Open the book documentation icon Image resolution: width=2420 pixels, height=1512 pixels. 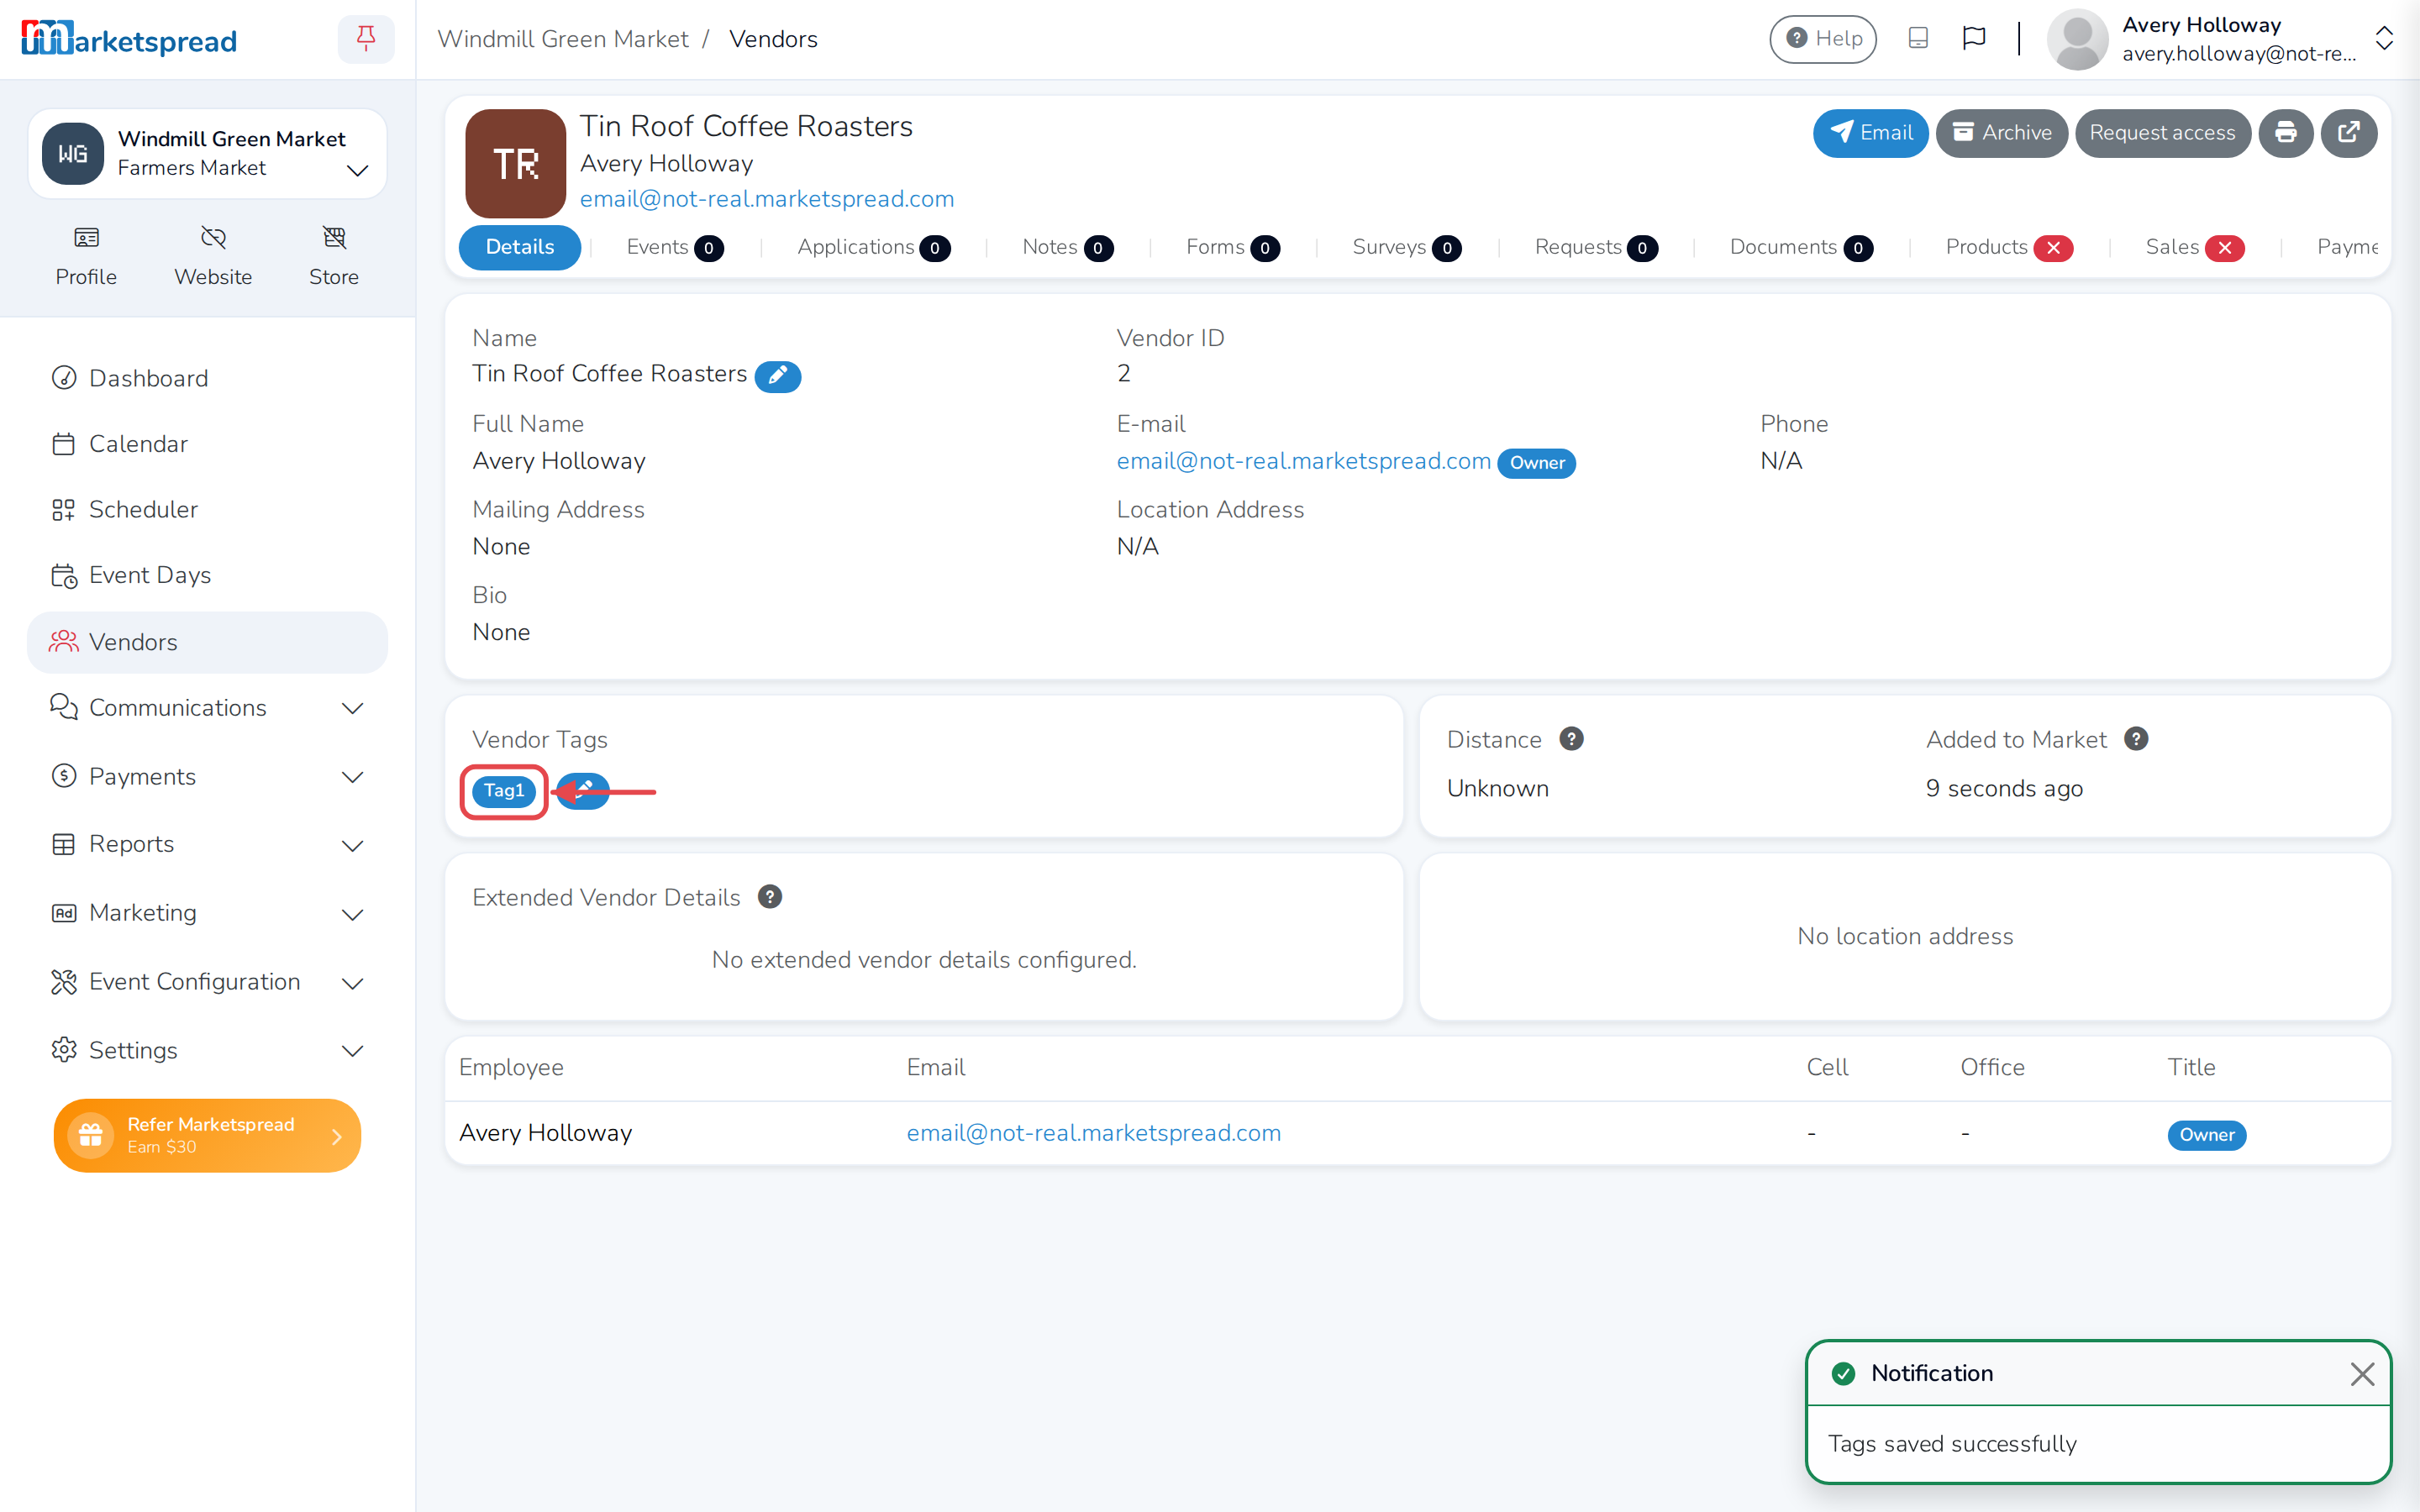pyautogui.click(x=1918, y=39)
